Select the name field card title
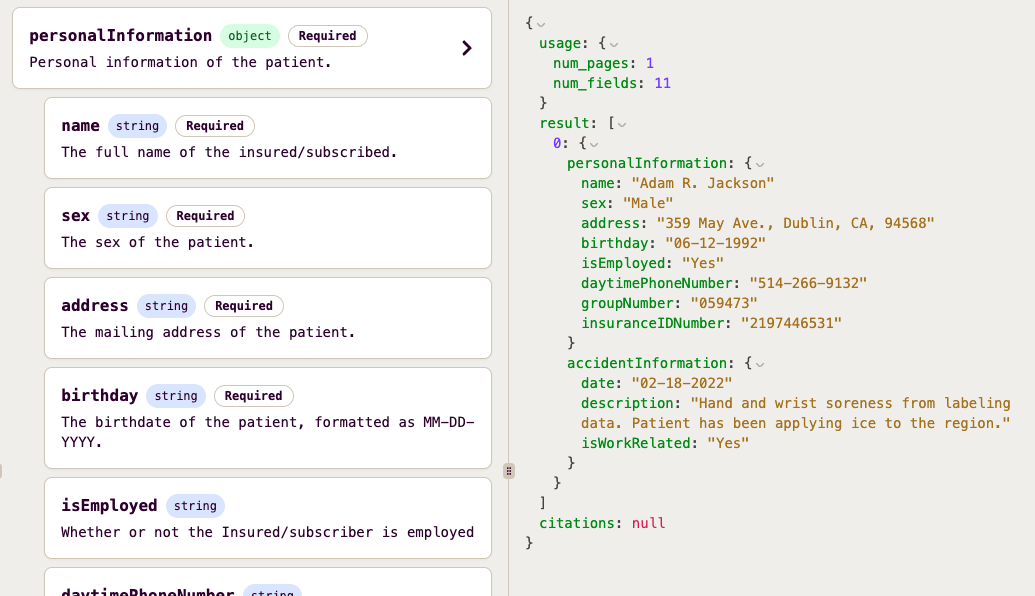 [x=81, y=125]
